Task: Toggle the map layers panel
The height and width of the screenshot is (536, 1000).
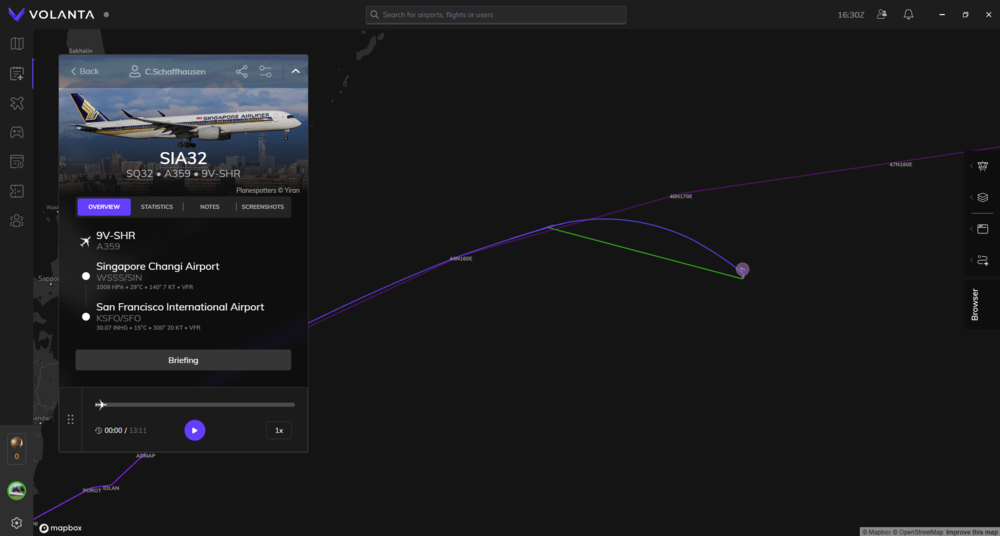Action: pyautogui.click(x=983, y=197)
